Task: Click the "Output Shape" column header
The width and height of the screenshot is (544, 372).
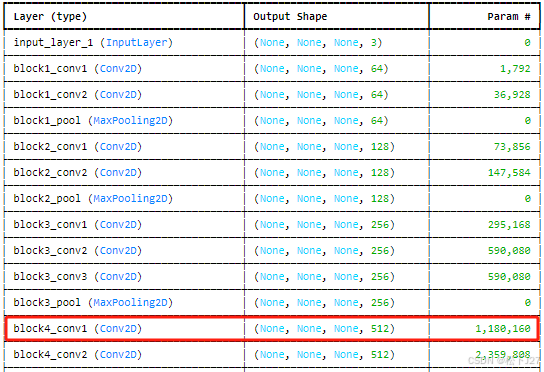Action: click(x=290, y=16)
